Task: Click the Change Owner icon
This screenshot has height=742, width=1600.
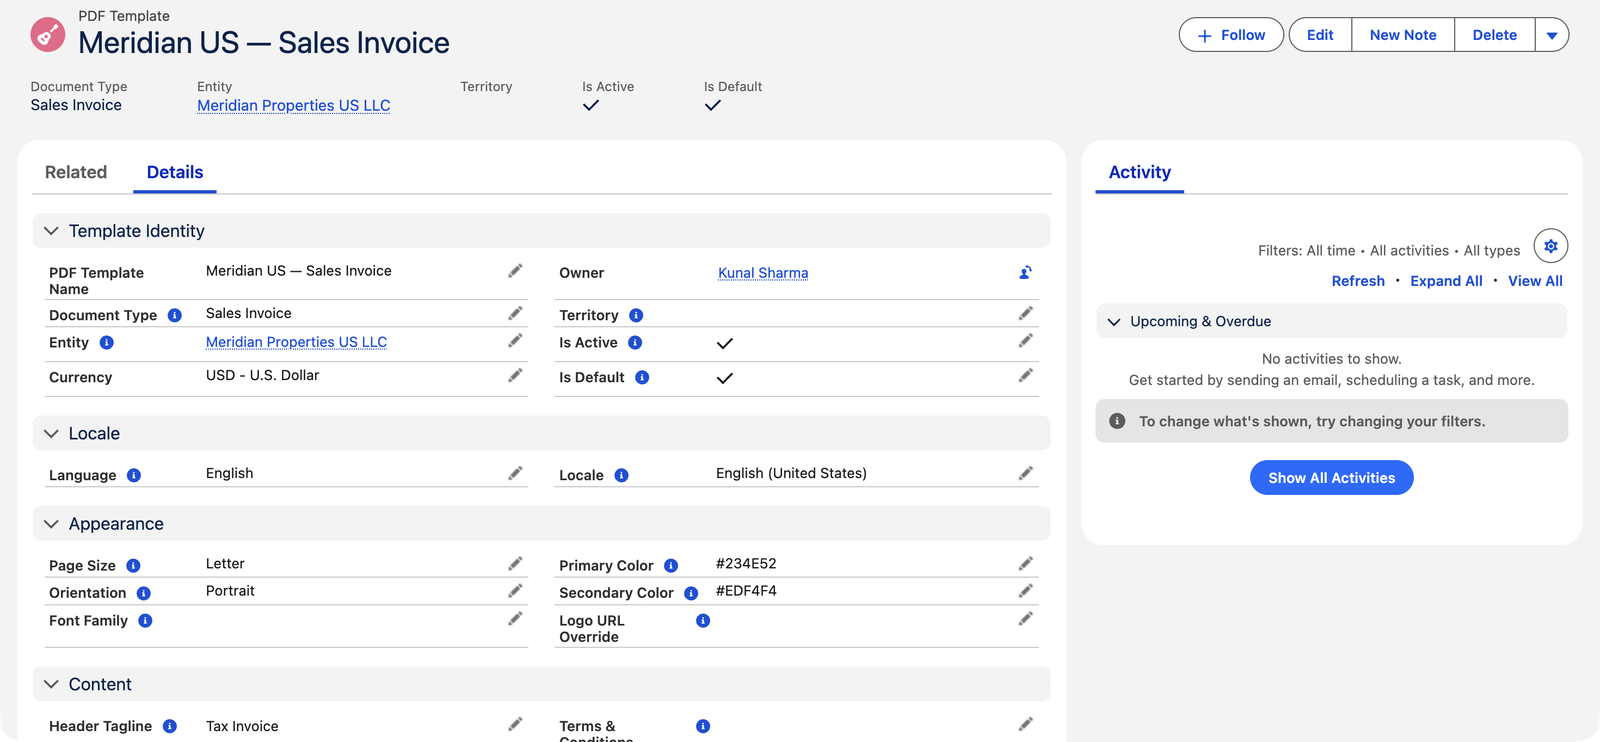Action: [1025, 272]
